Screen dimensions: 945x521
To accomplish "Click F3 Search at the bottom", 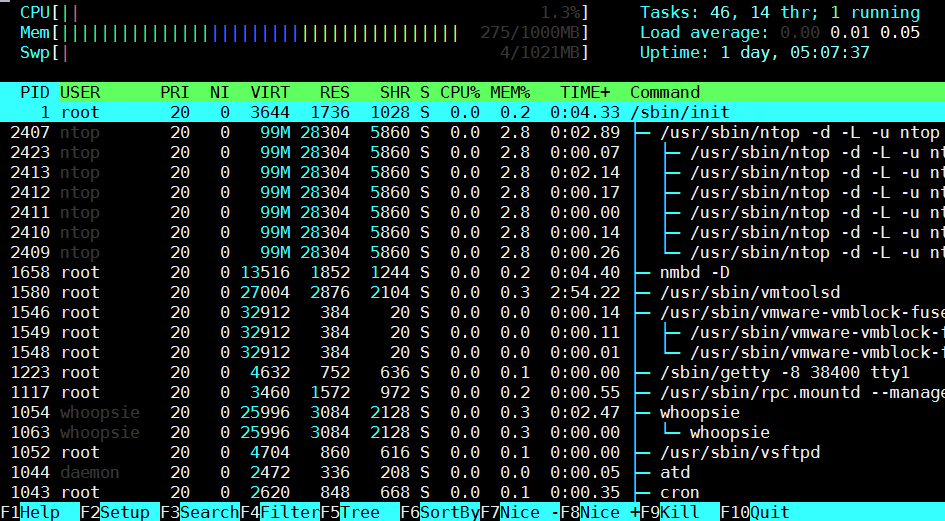I will point(200,512).
